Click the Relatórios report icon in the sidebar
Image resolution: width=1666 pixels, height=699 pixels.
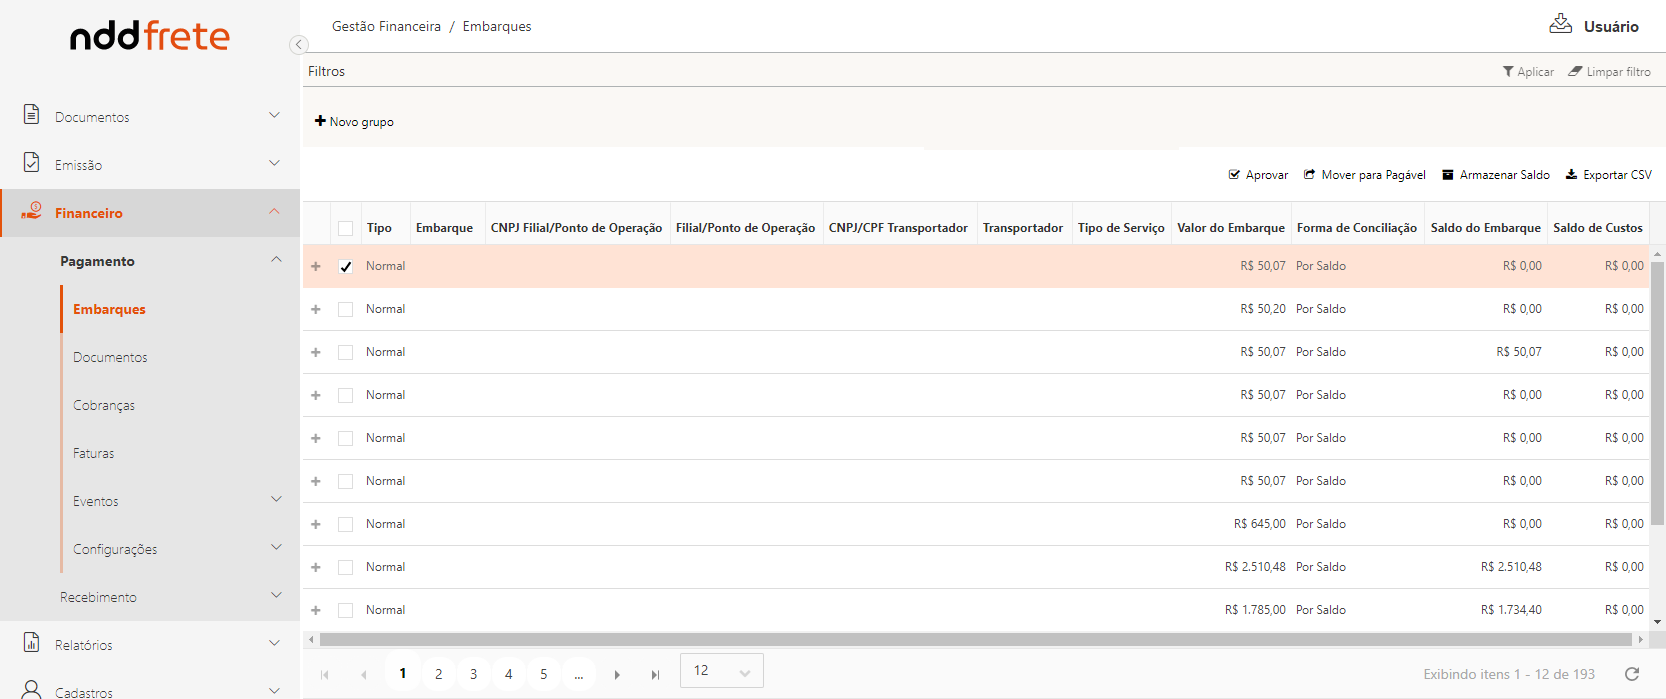[32, 643]
